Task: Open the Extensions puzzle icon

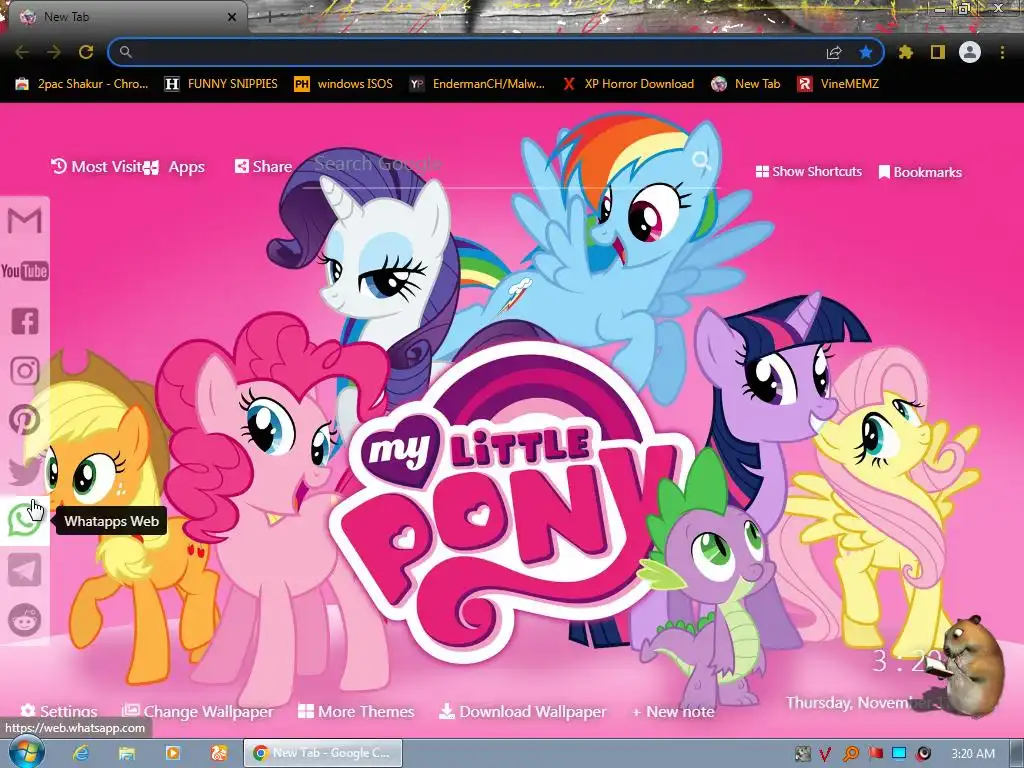Action: click(906, 52)
